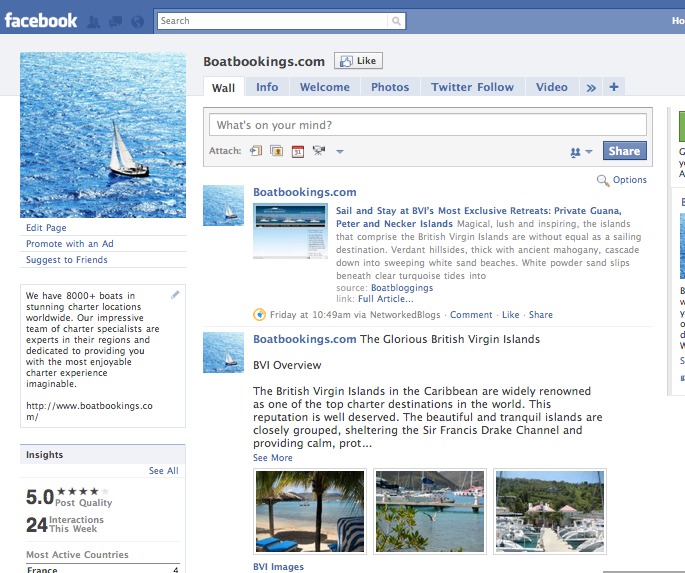This screenshot has width=685, height=573.
Task: Open the BVI Images album link
Action: [278, 567]
